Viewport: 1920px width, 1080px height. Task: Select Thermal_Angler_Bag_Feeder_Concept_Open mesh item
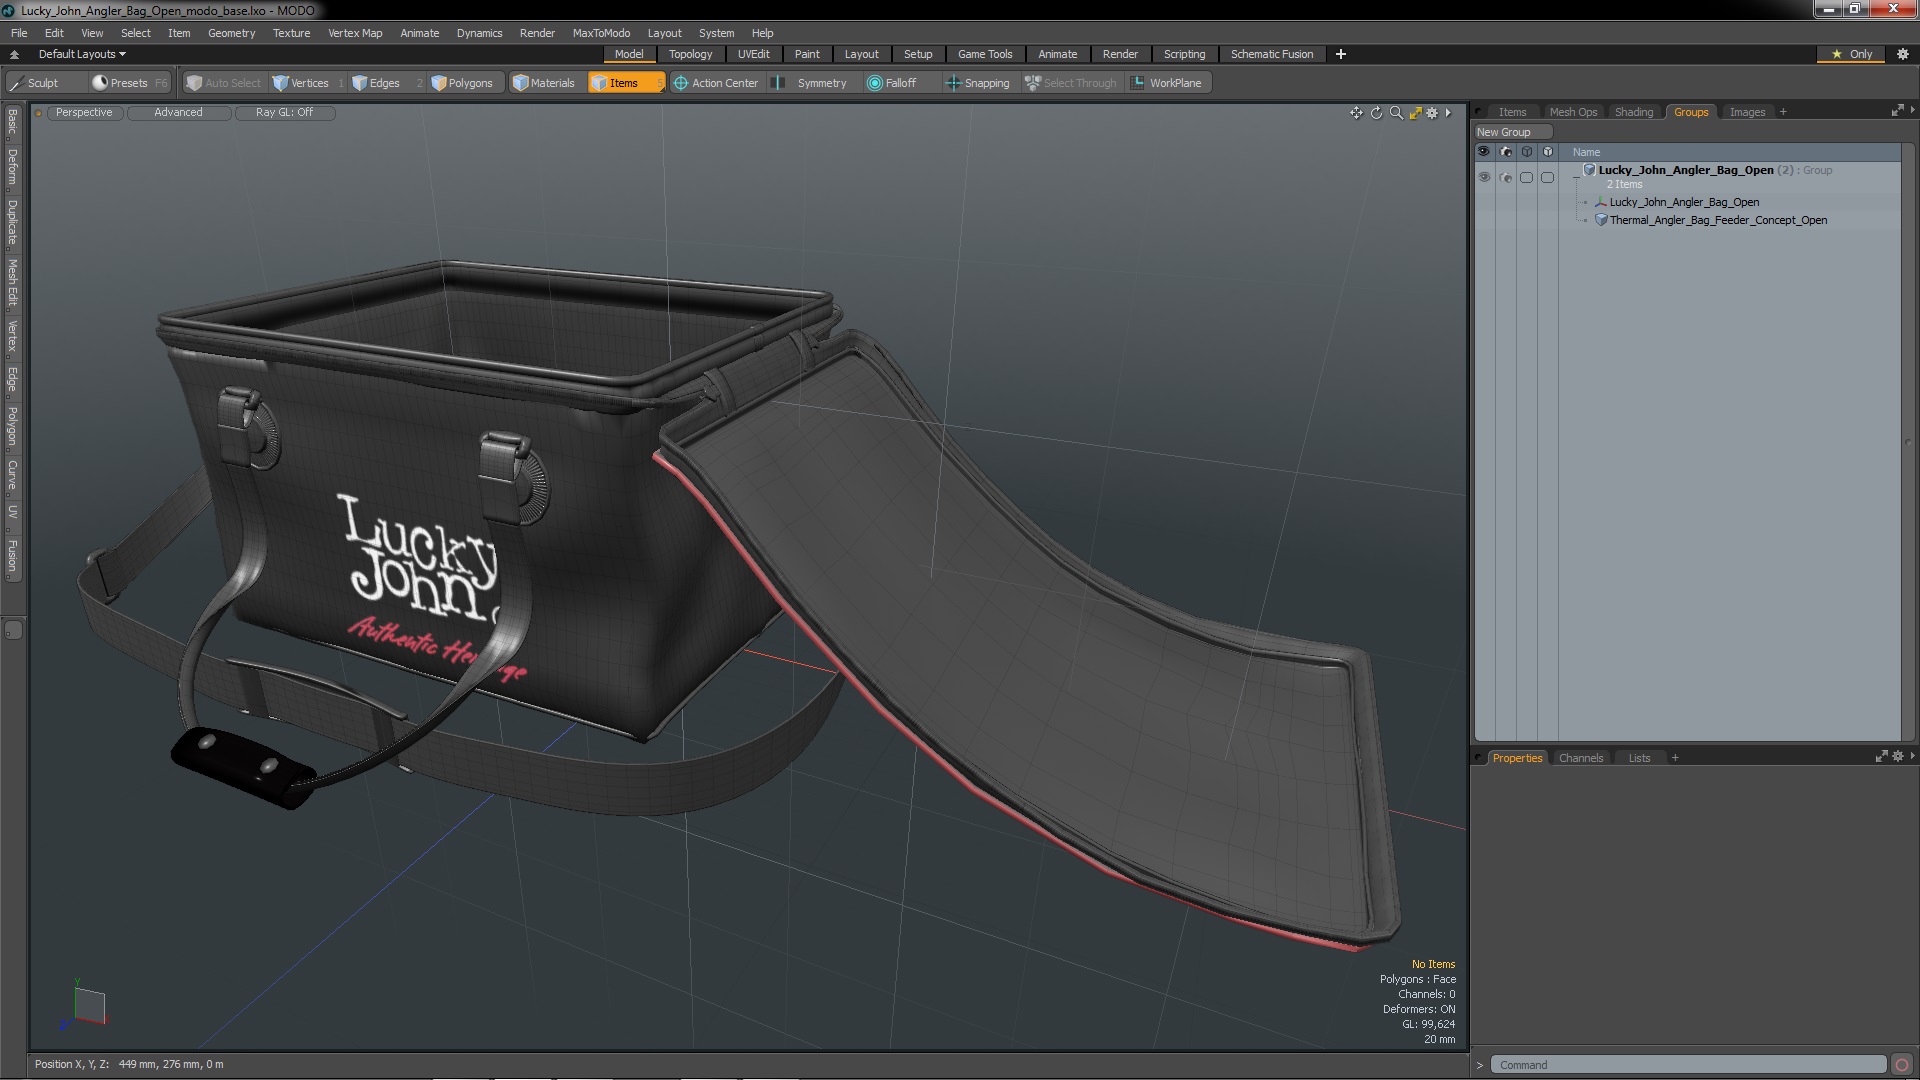[1718, 220]
